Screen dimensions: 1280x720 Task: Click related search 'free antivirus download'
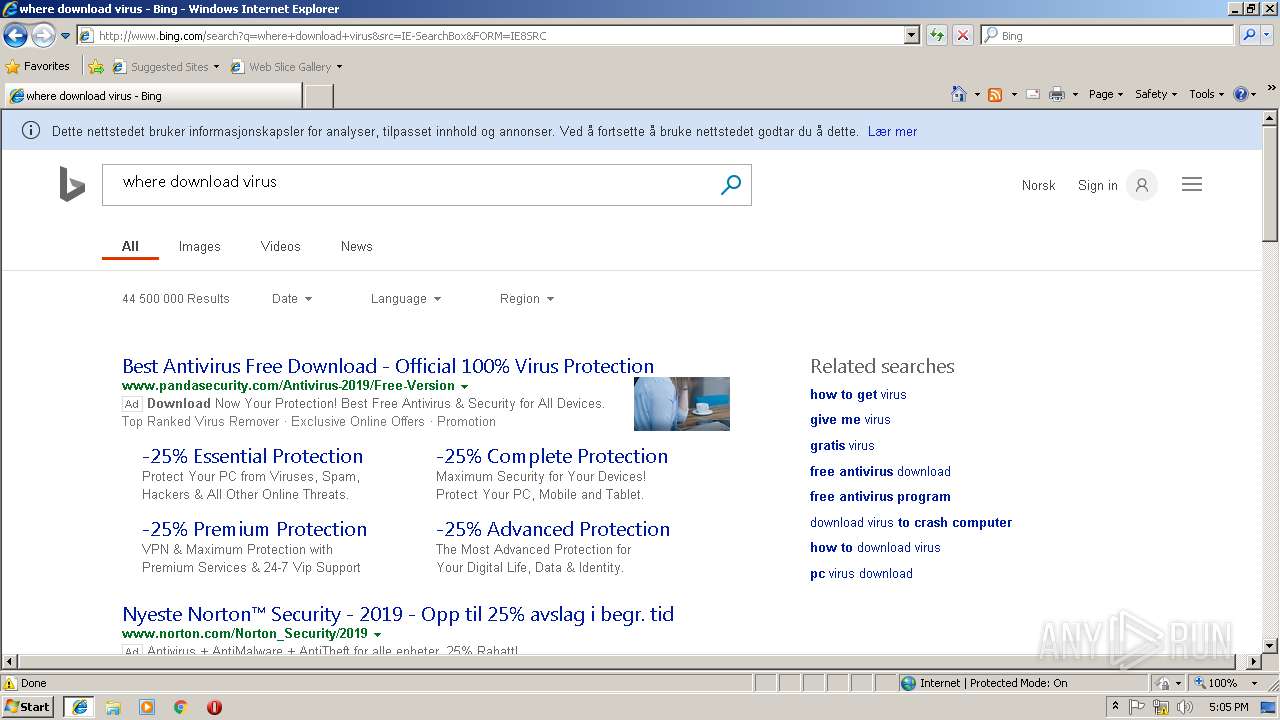coord(880,471)
